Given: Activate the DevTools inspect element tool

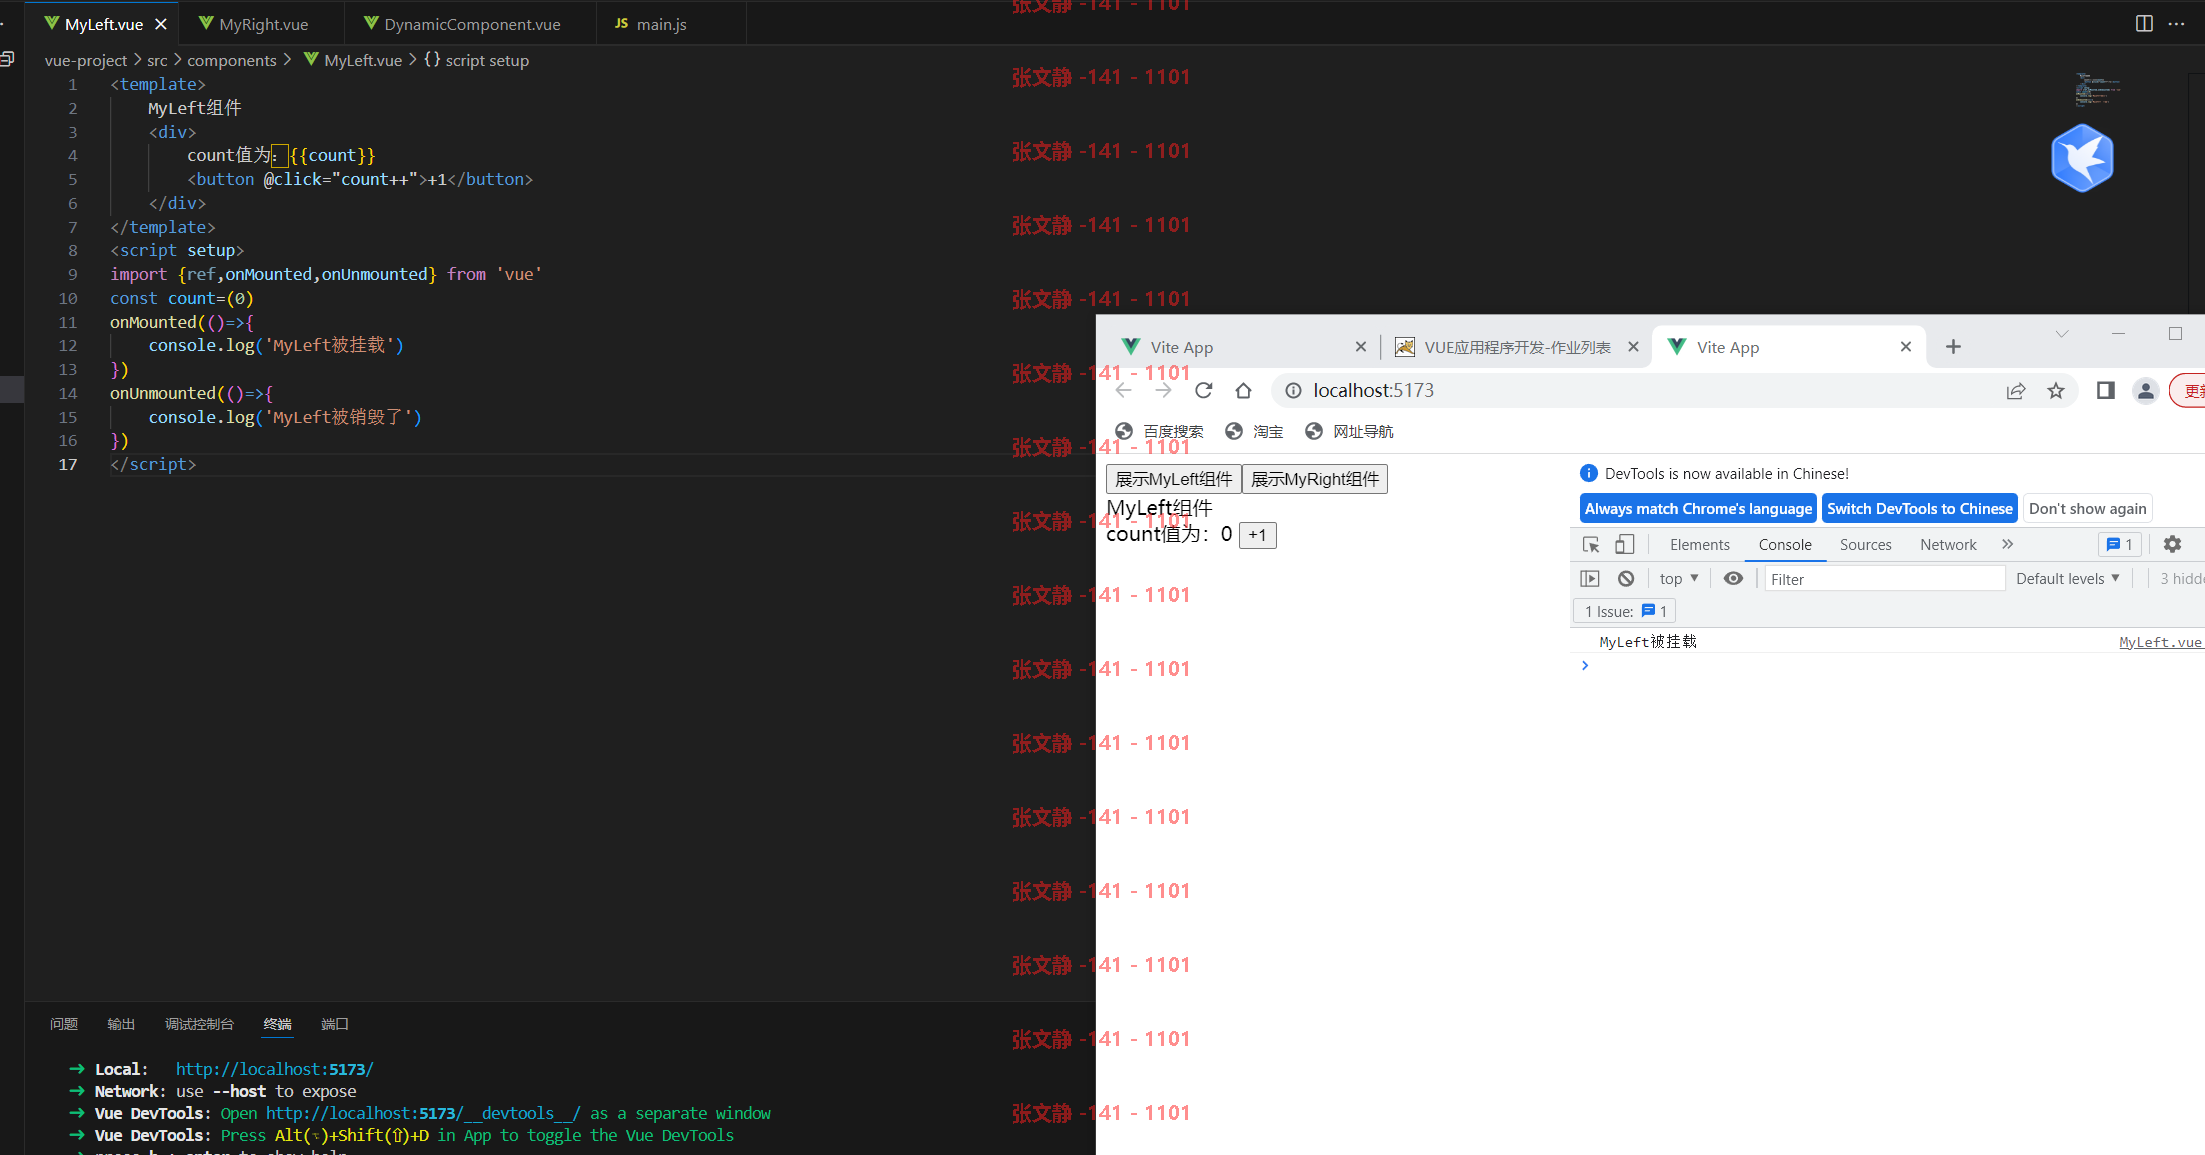Looking at the screenshot, I should click(1591, 544).
